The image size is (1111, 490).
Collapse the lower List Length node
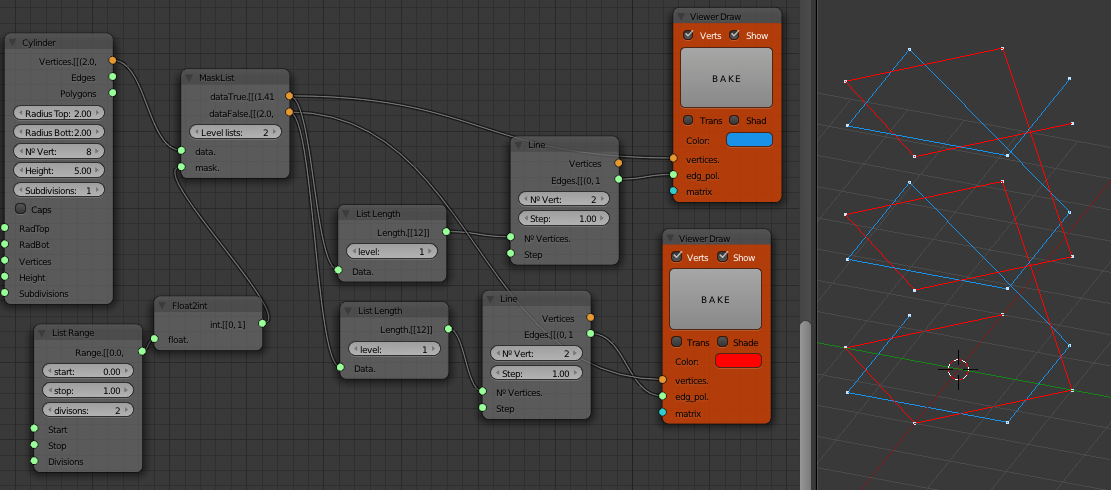349,311
